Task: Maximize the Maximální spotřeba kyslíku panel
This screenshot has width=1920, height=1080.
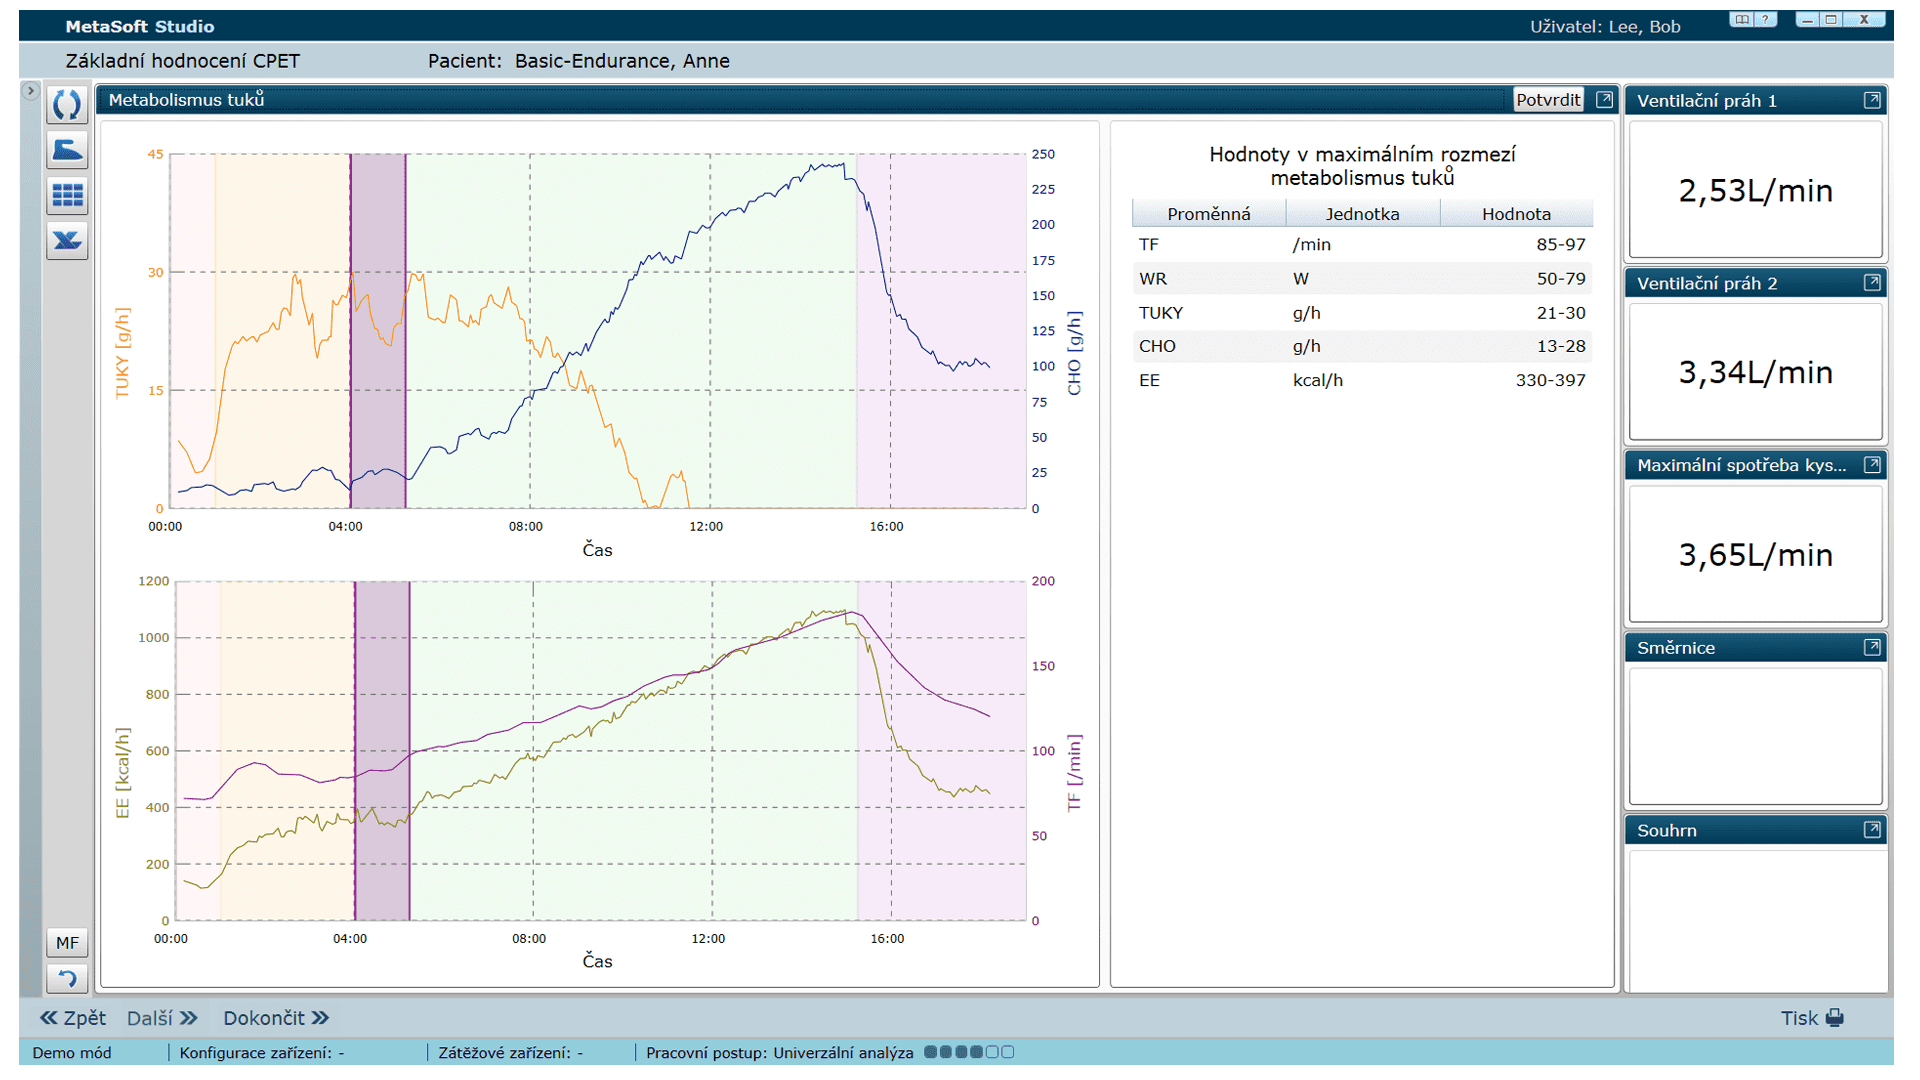Action: click(x=1872, y=465)
